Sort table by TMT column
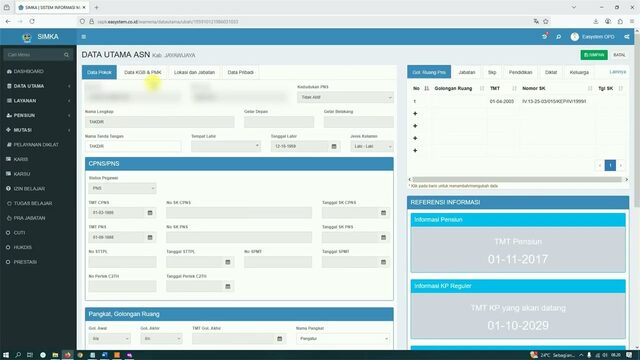This screenshot has width=640, height=360. (514, 88)
